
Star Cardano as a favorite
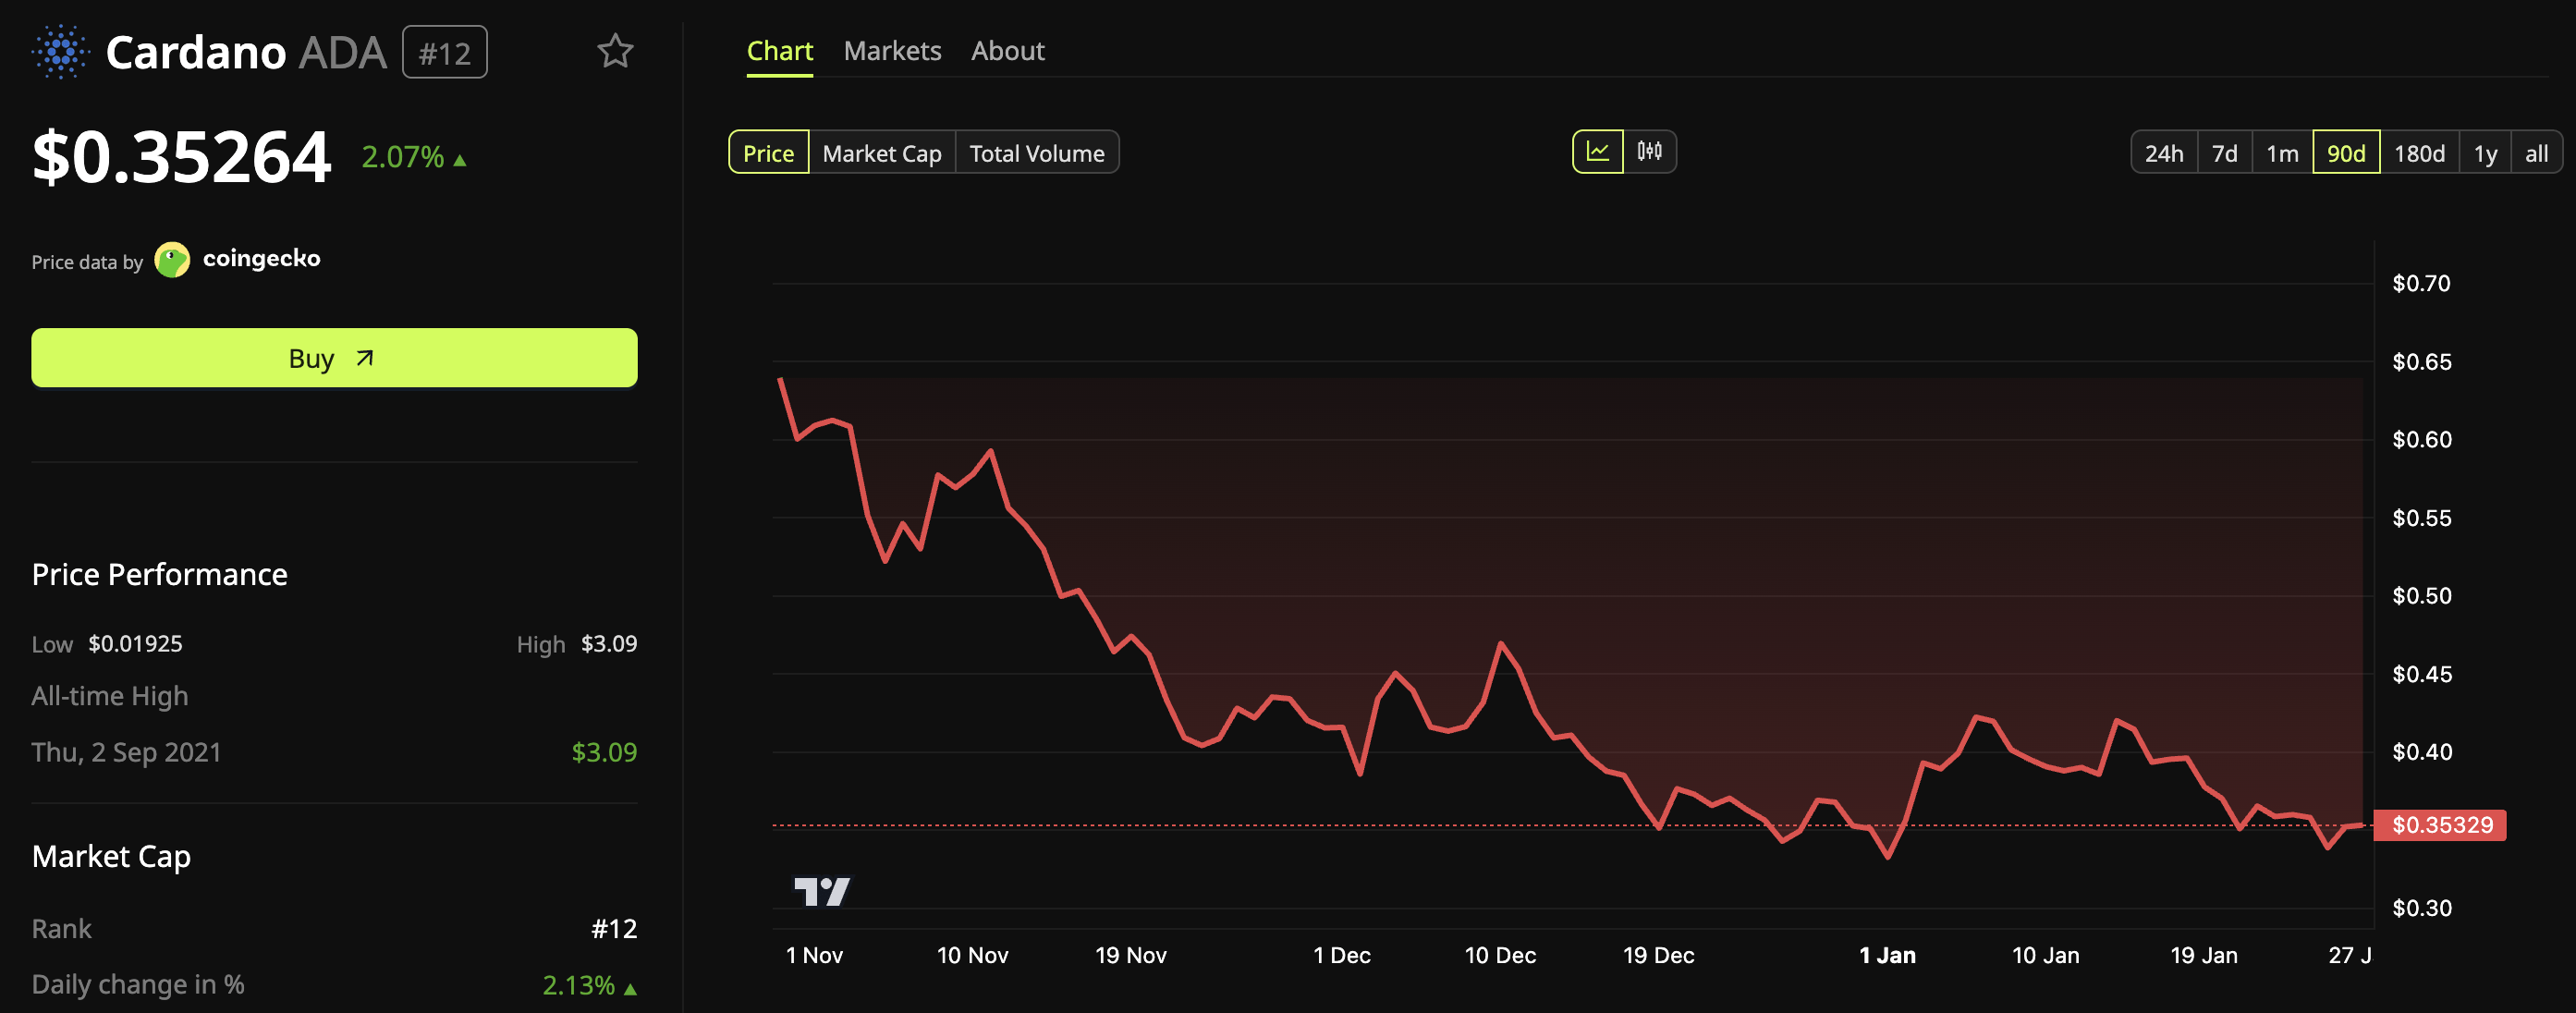click(616, 51)
